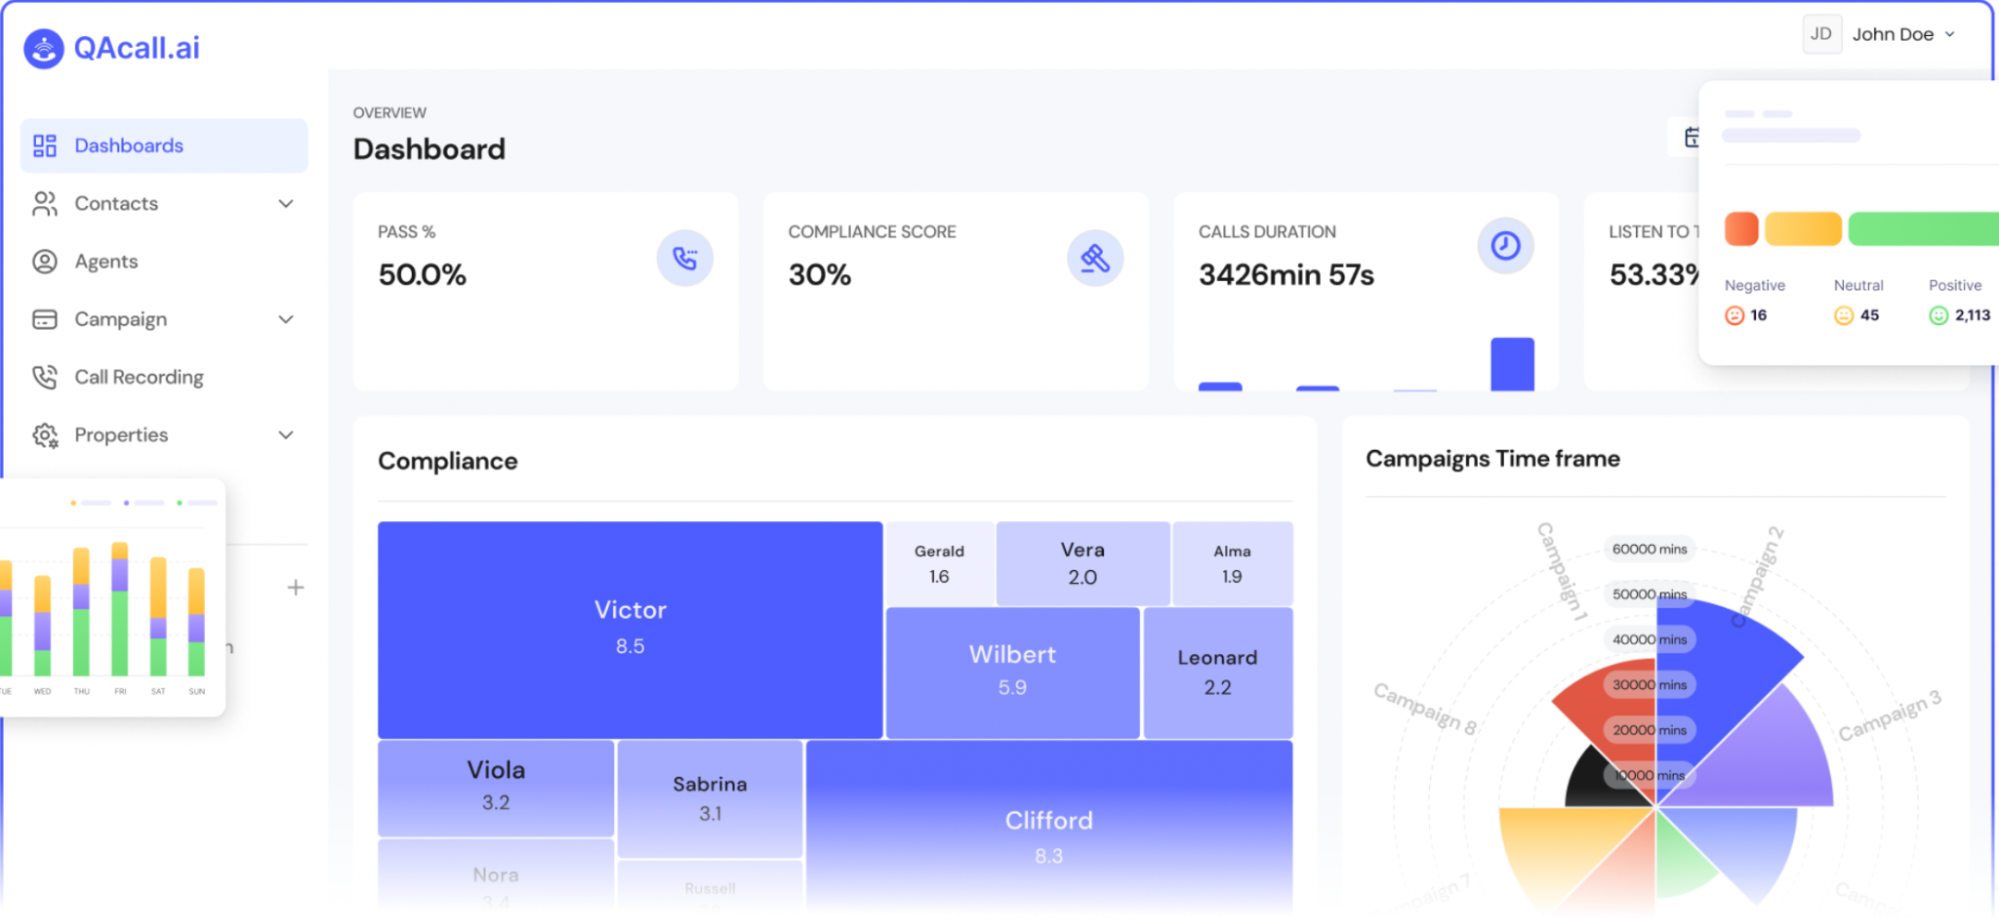Screen dimensions: 1999x918
Task: Open the John Doe account dropdown
Action: tap(1882, 34)
